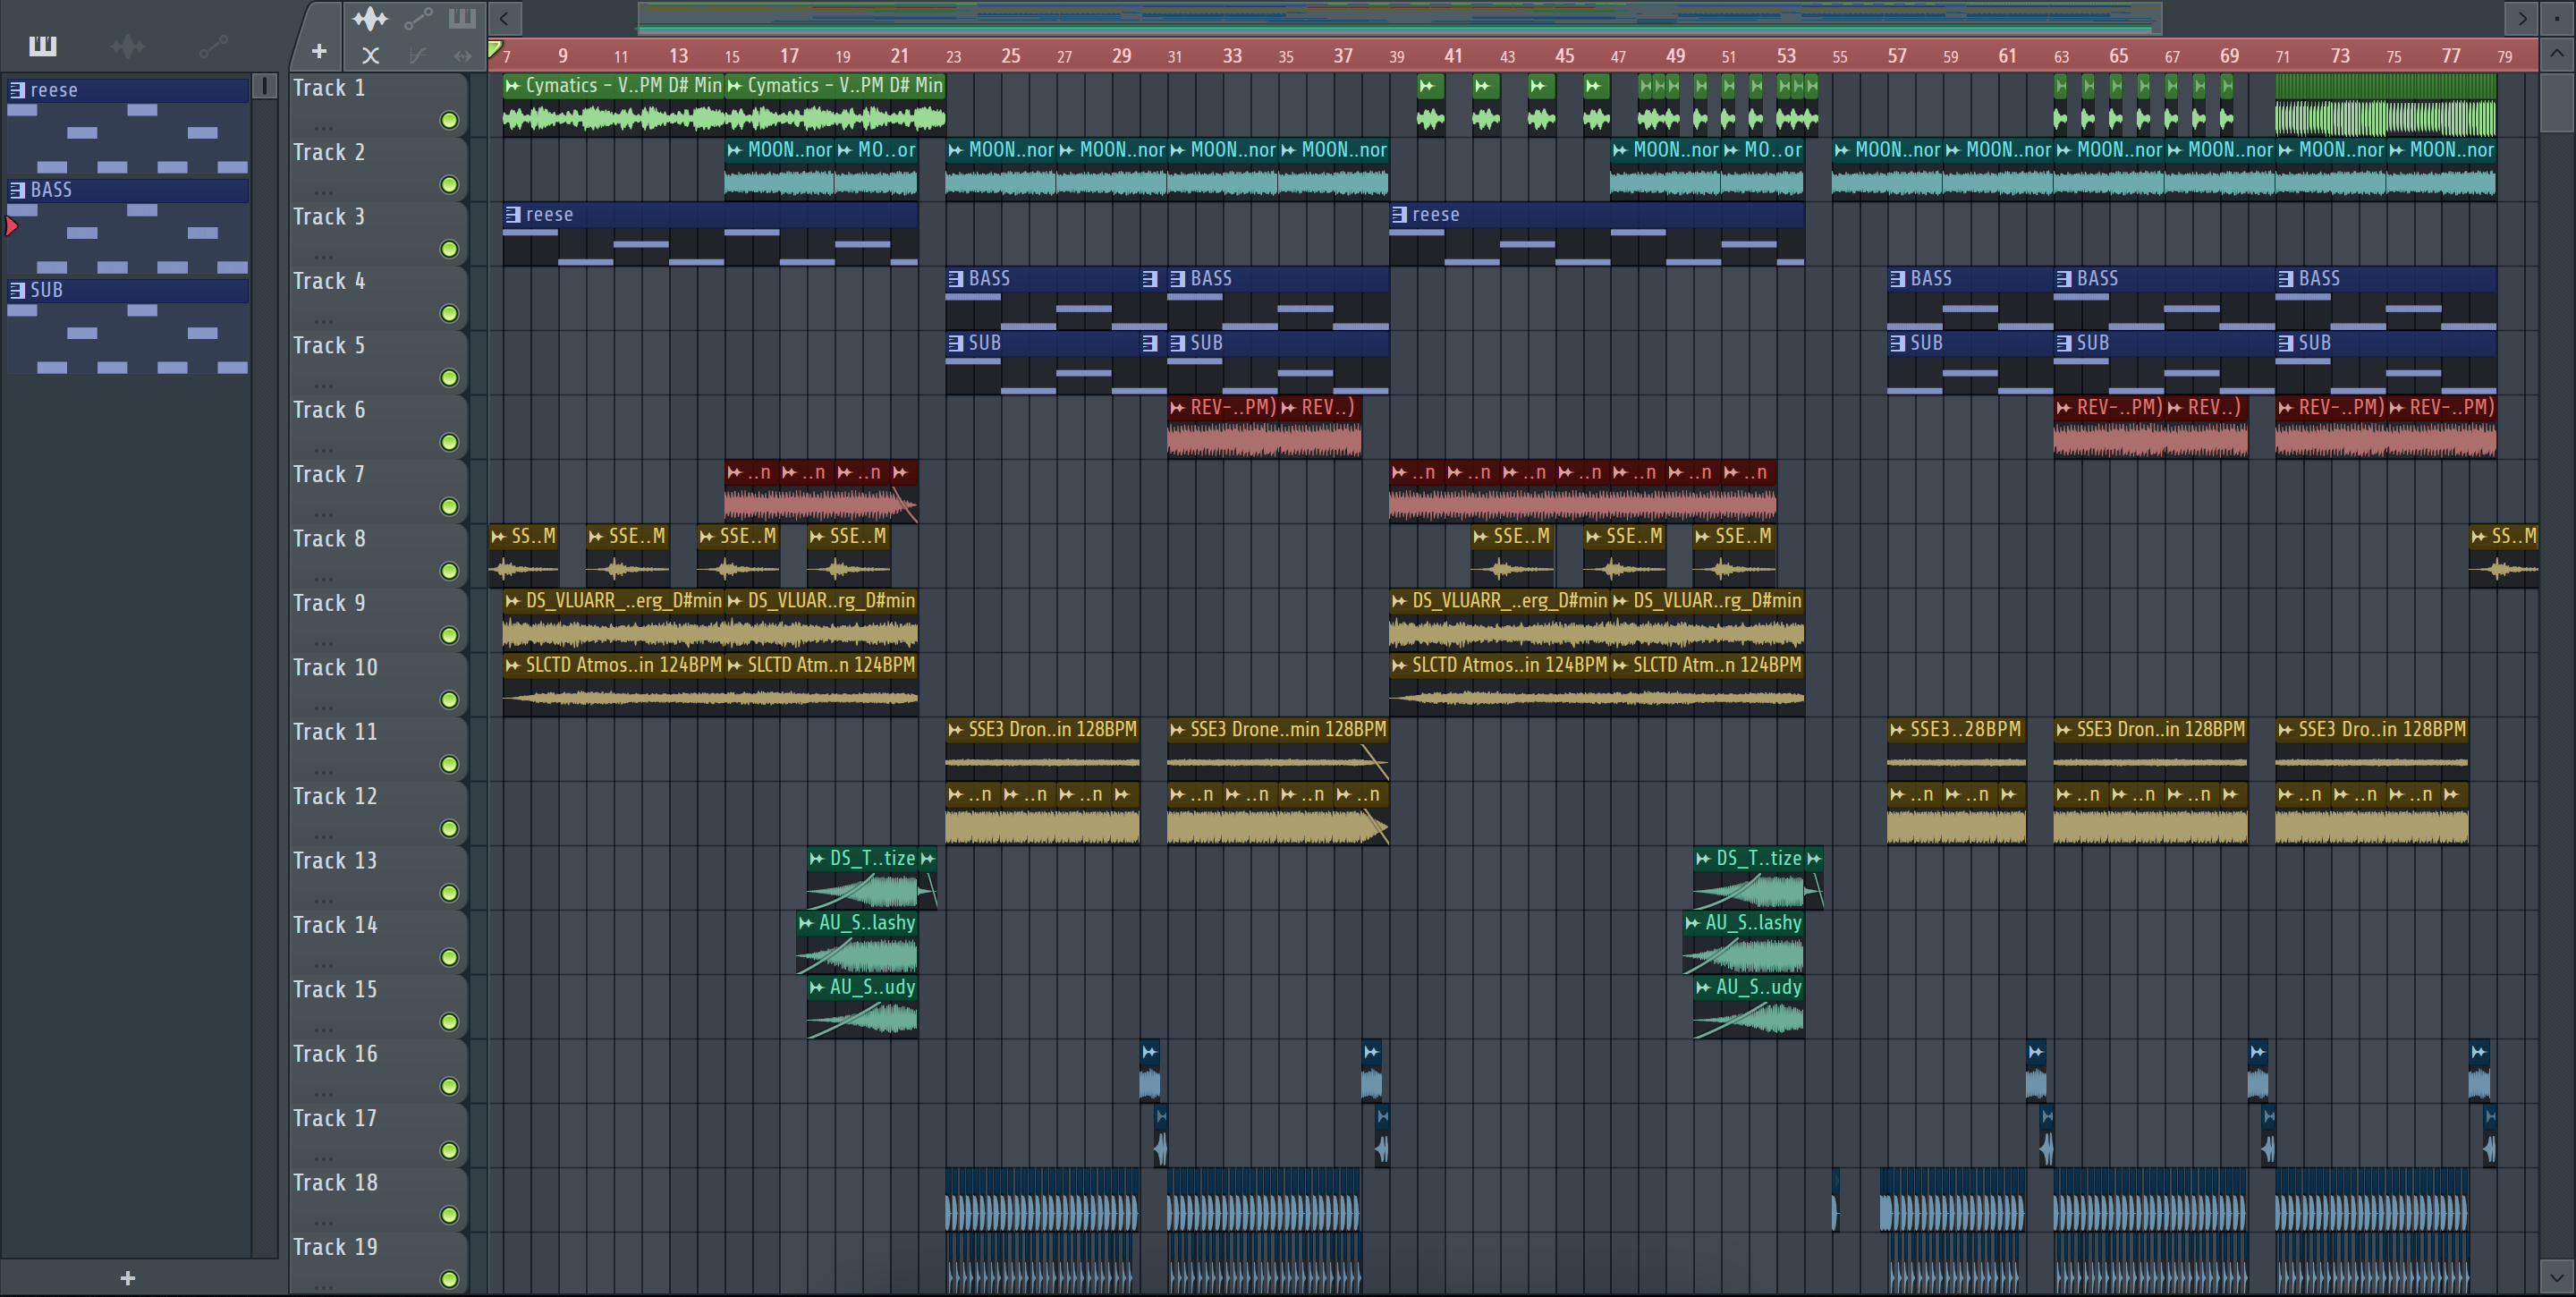Focus audio clips in the playlist
Viewport: 2576px width, 1297px height.
[x=370, y=18]
